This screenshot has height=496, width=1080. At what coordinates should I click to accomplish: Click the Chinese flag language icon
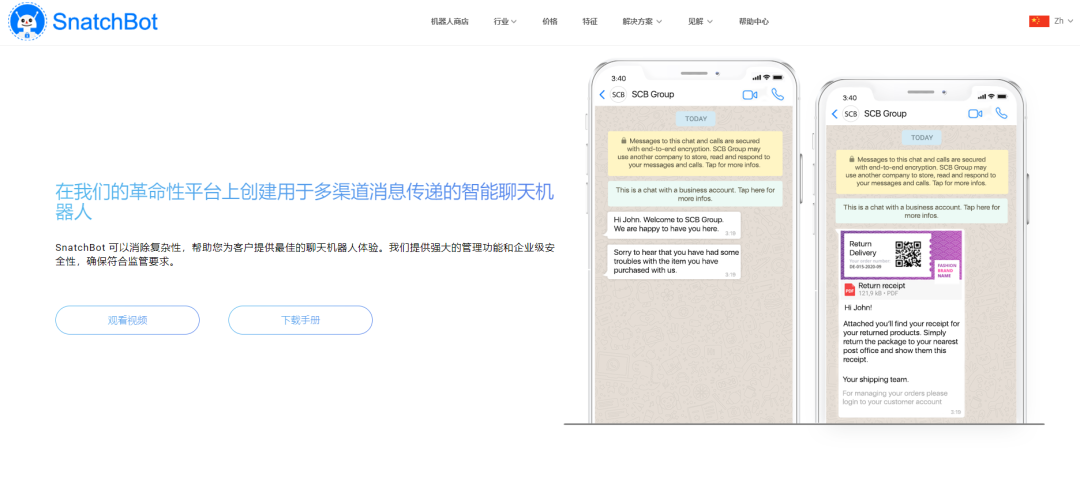(1039, 21)
